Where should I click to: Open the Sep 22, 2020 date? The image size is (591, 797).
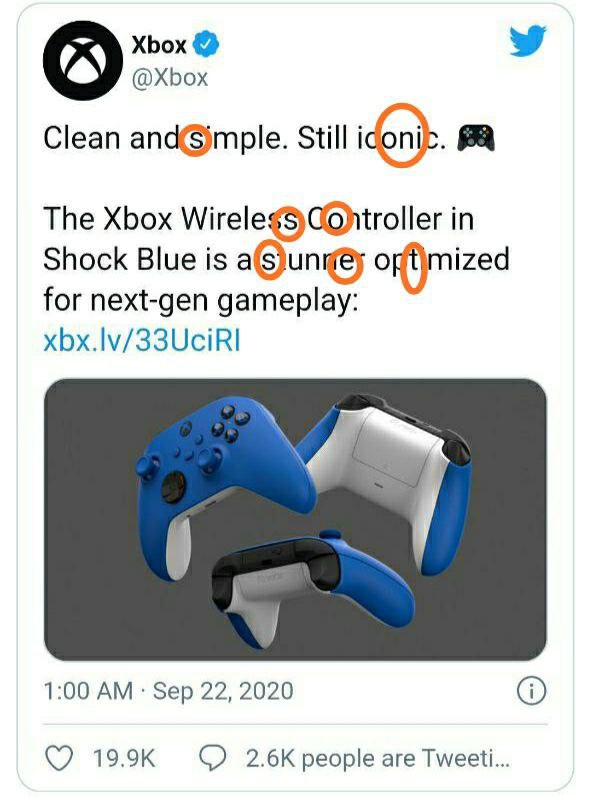click(223, 691)
